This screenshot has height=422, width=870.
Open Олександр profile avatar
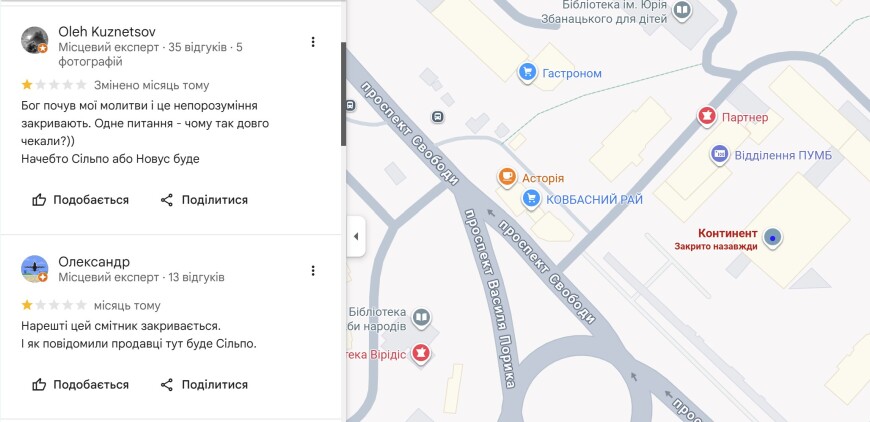pyautogui.click(x=35, y=269)
